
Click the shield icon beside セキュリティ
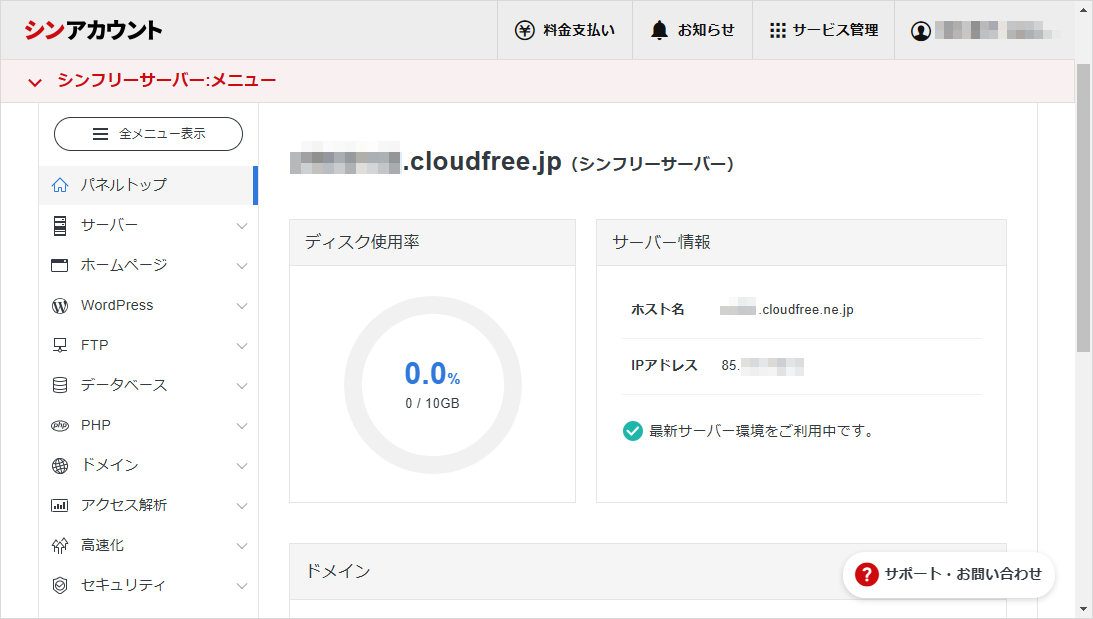60,585
